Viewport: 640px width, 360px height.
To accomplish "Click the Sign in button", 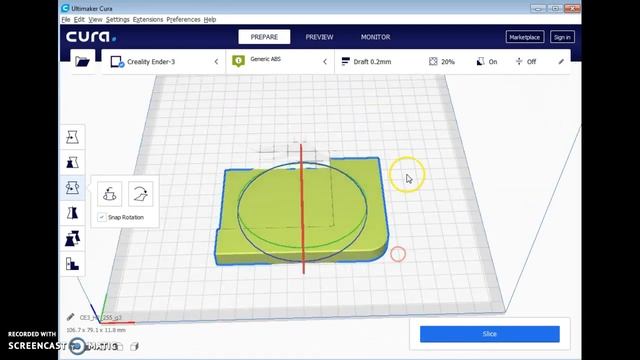I will (x=562, y=37).
